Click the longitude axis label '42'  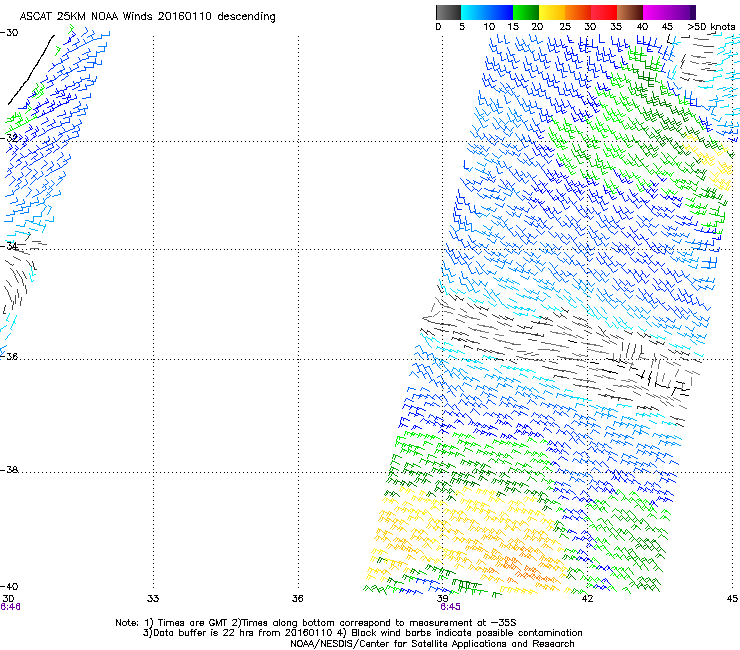[x=587, y=599]
